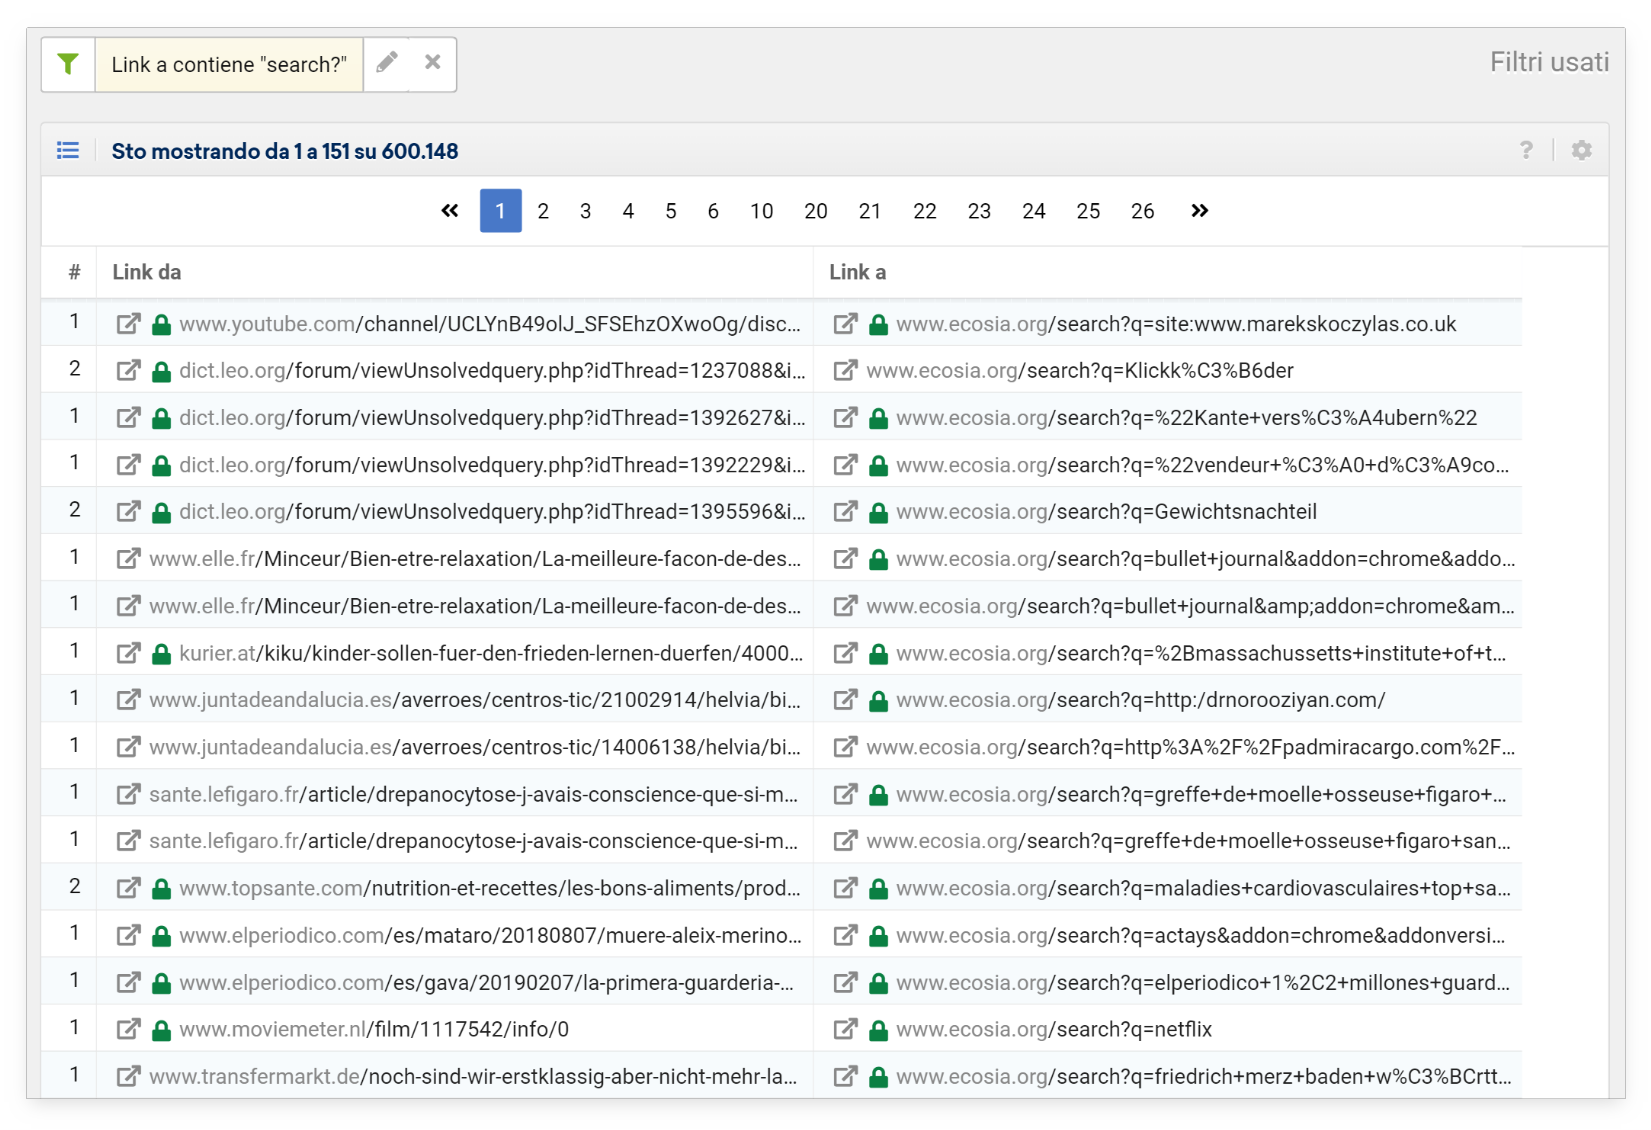This screenshot has height=1130, width=1651.
Task: Click the 'Link da' column header
Action: coord(147,272)
